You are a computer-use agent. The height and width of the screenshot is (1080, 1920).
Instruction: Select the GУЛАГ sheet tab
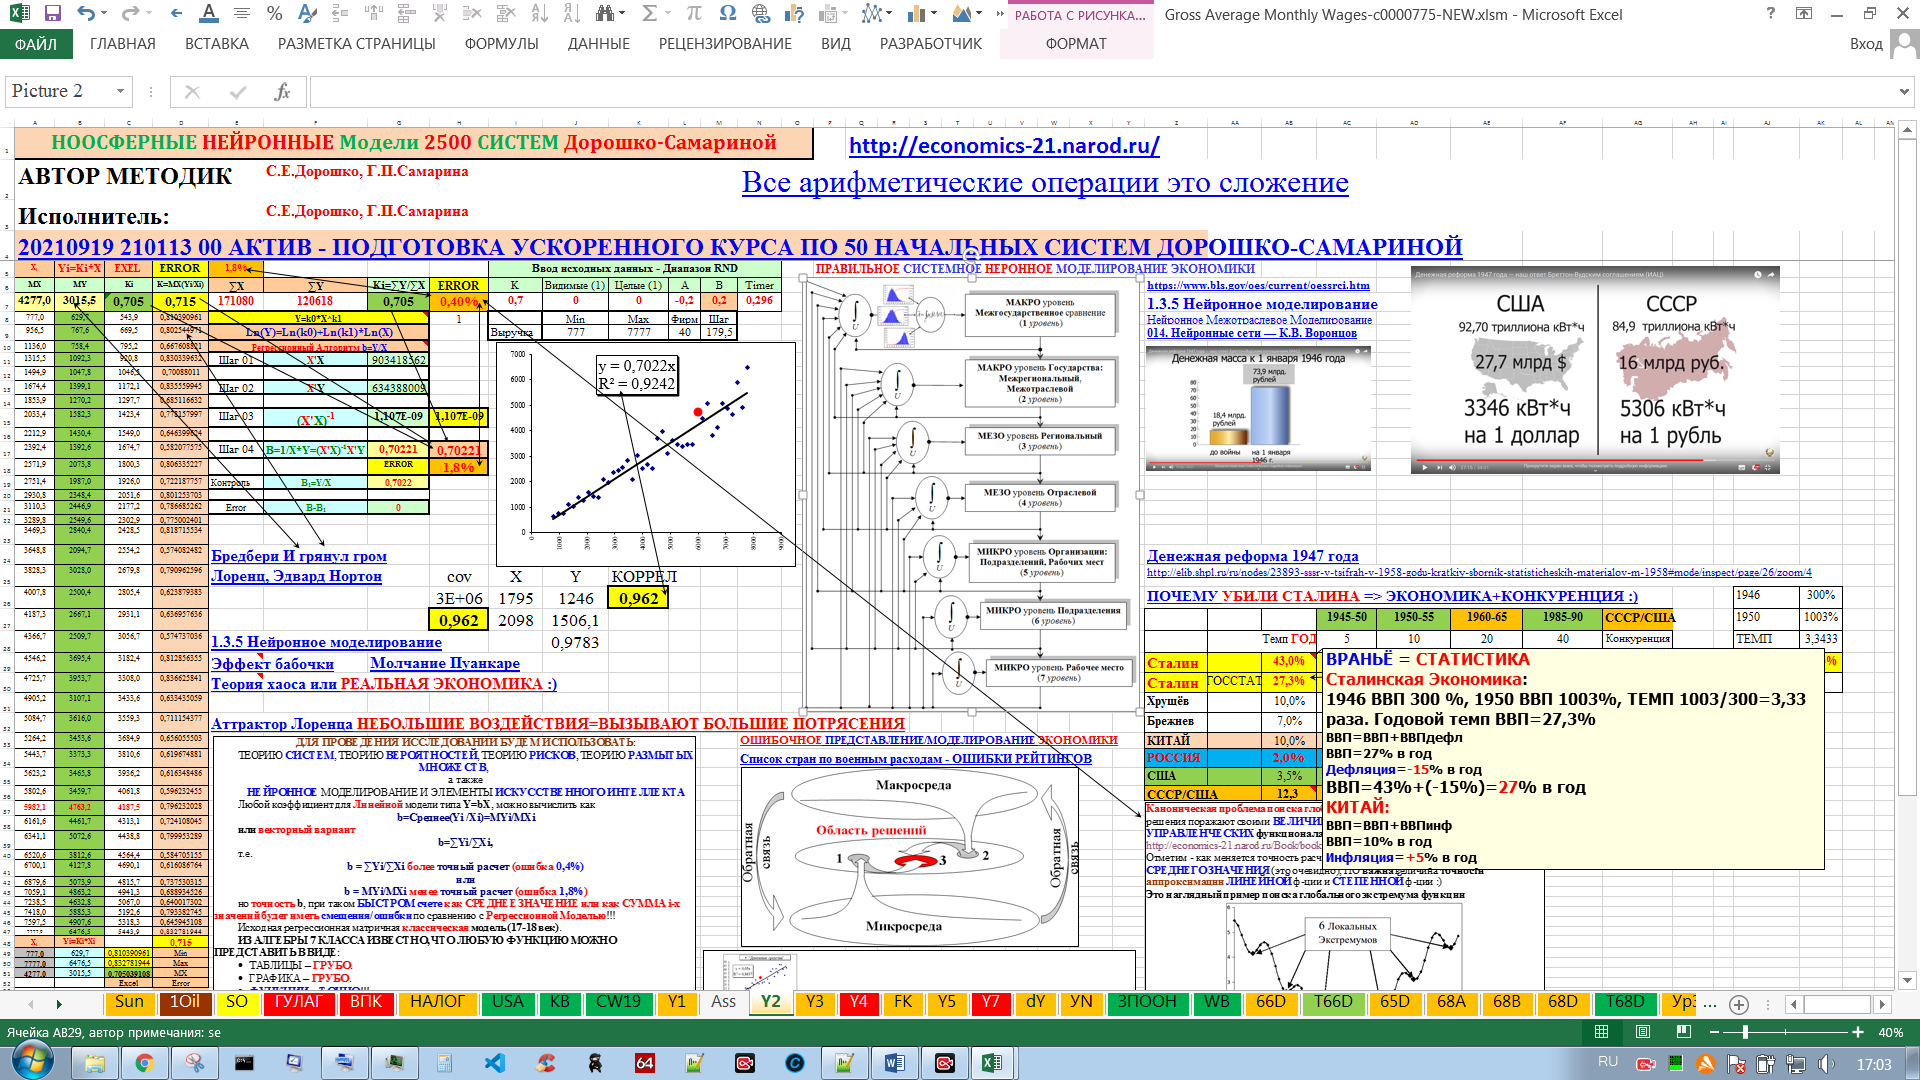point(298,1002)
